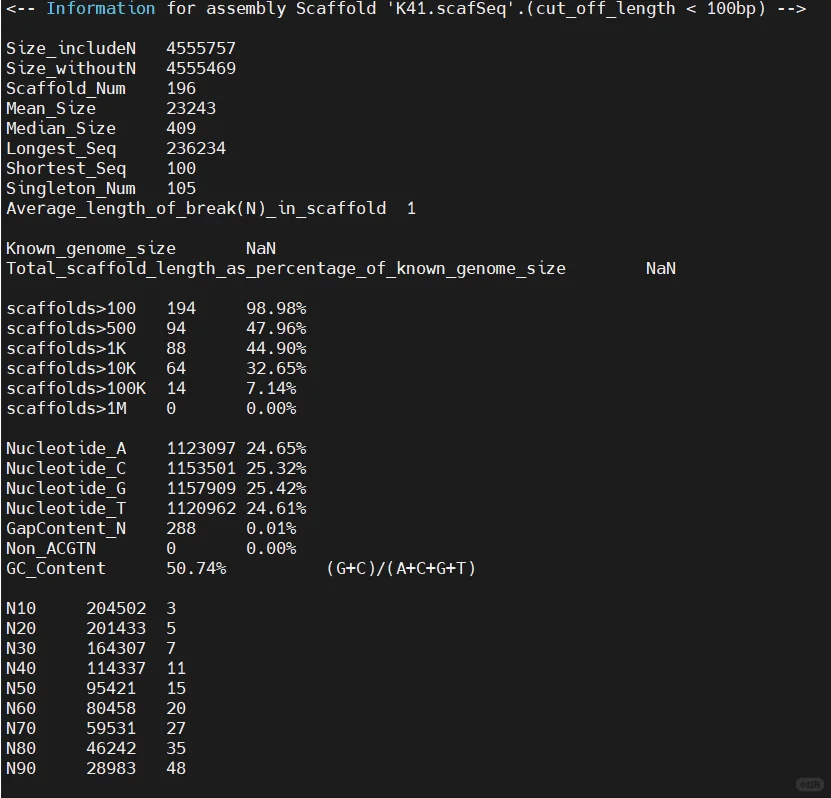Viewport: 831px width, 798px height.
Task: Select the 'scaffolds>10K' row label
Action: (x=71, y=368)
